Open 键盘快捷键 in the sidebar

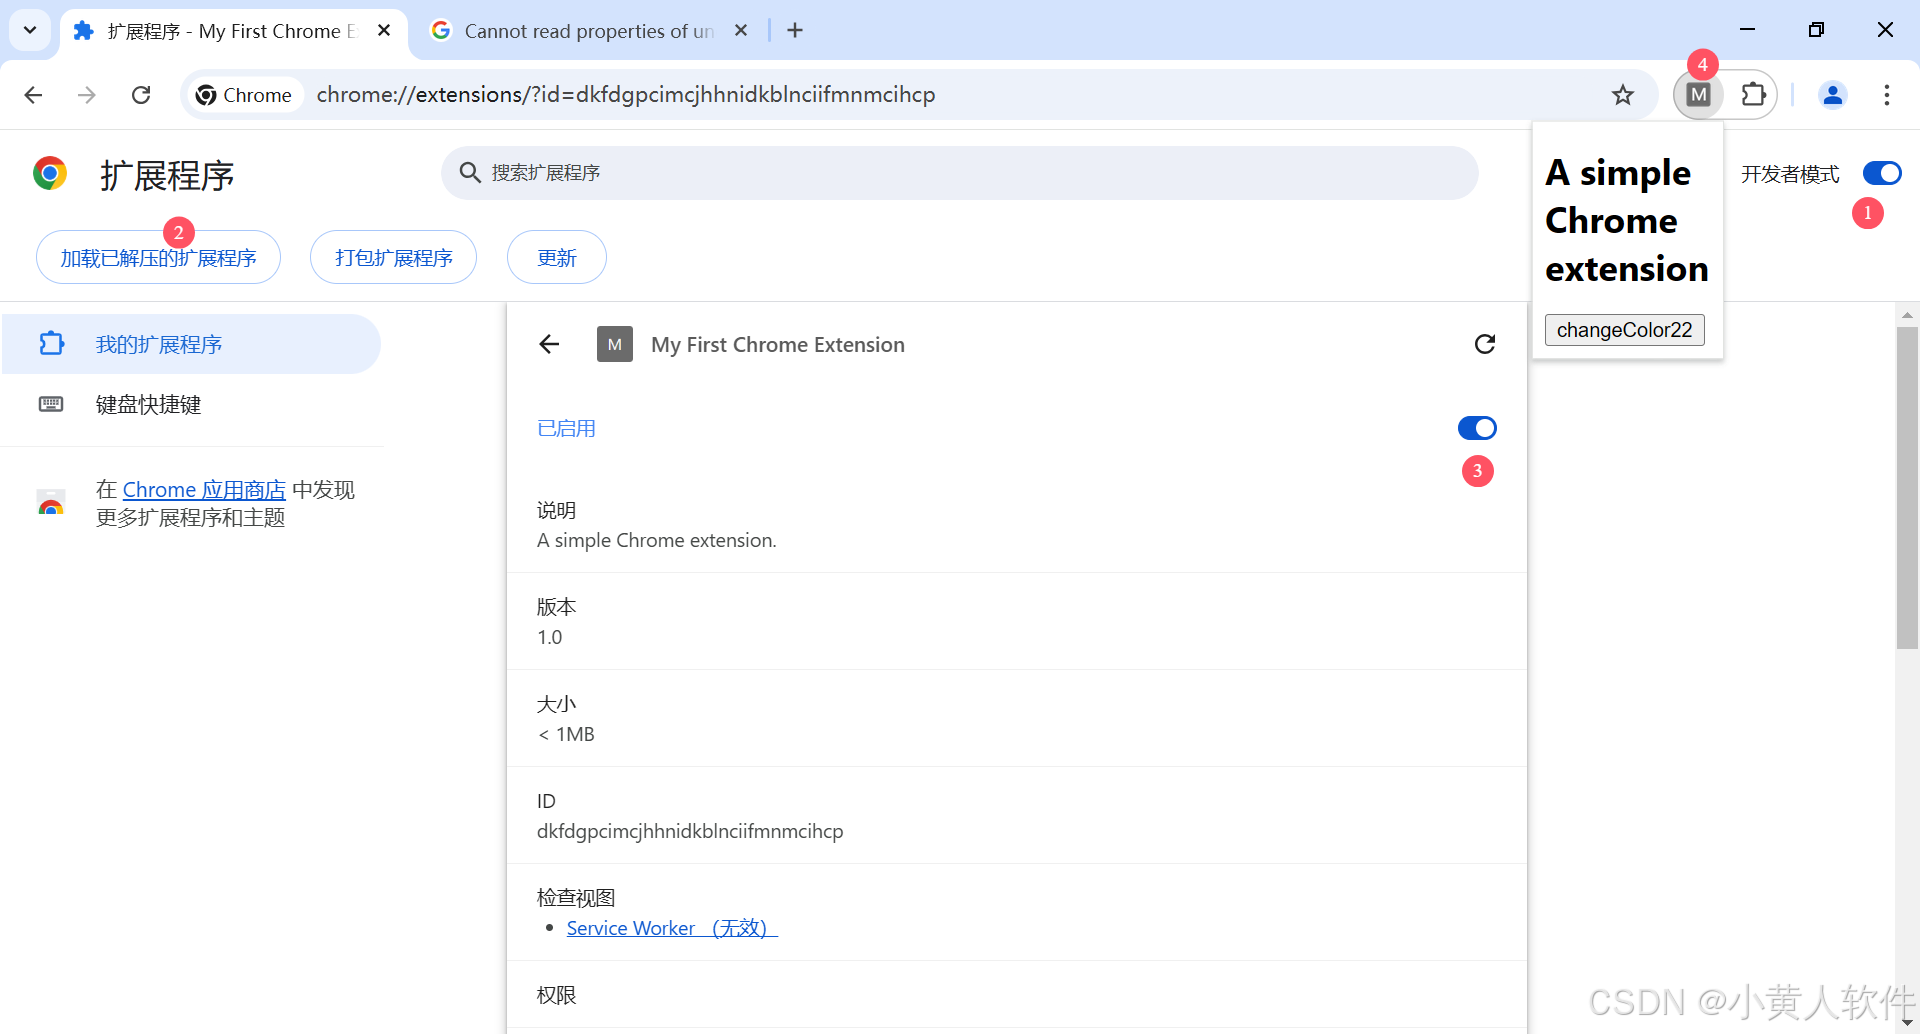point(191,404)
